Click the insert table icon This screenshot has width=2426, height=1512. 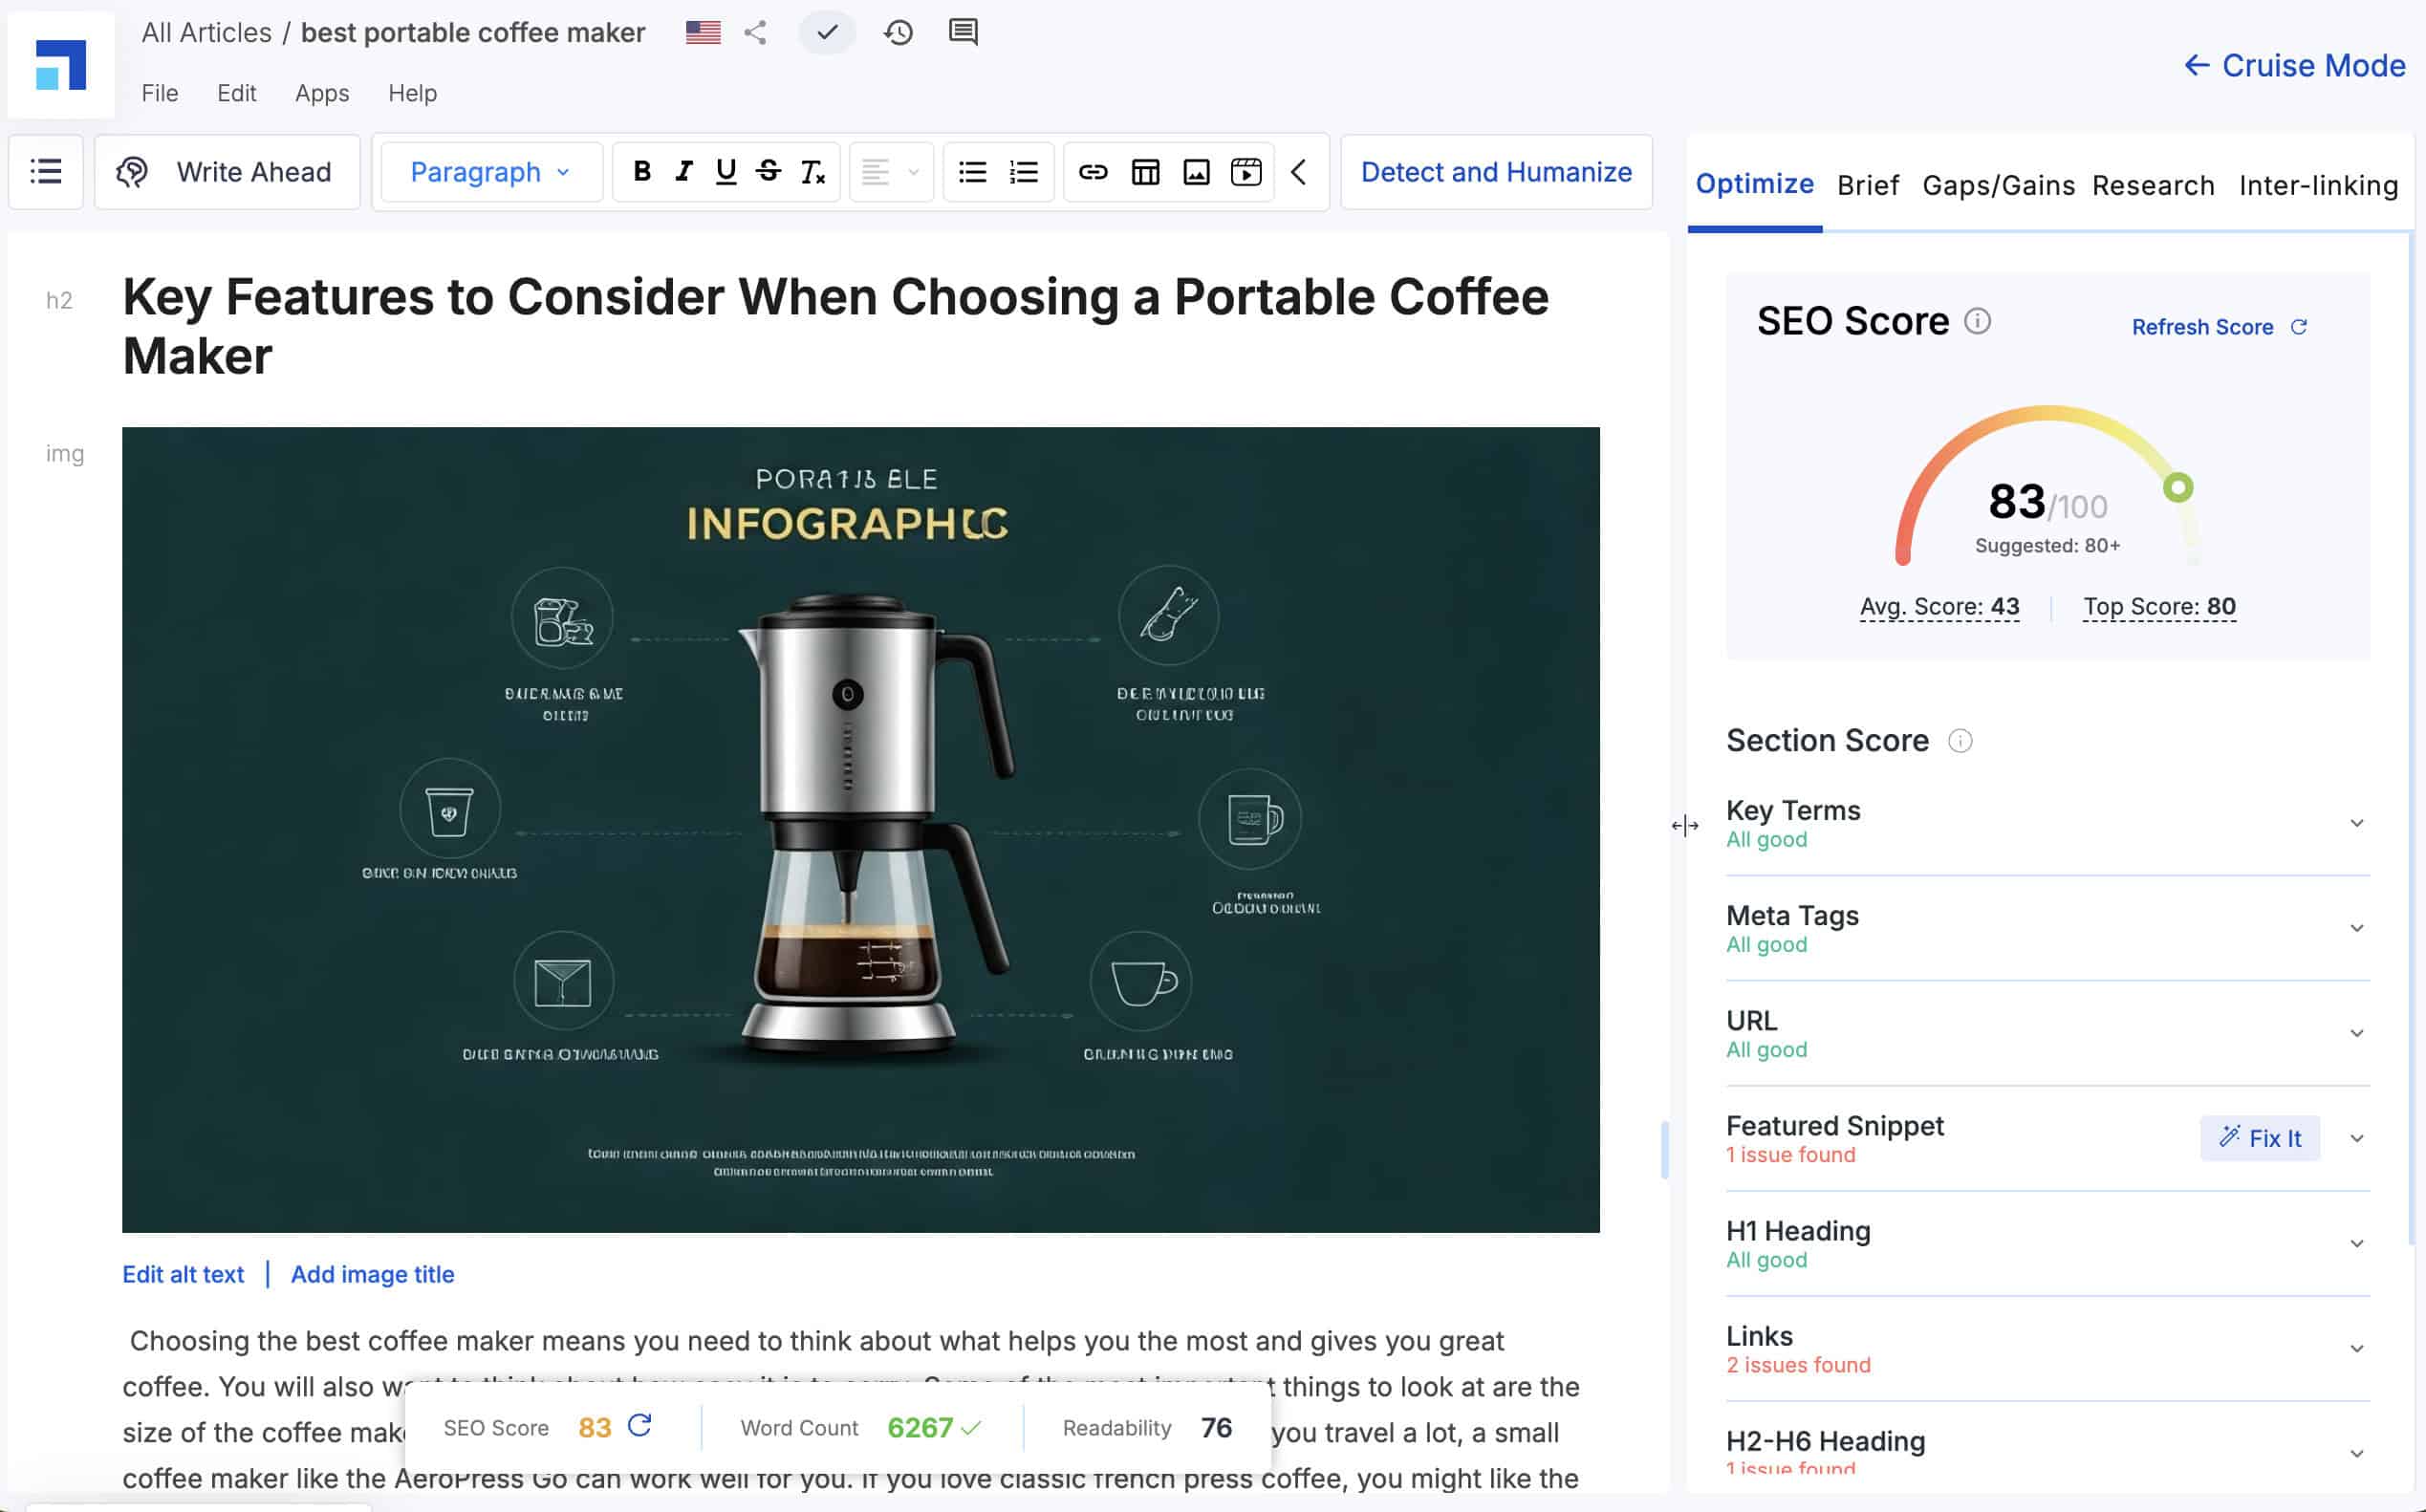(1145, 172)
